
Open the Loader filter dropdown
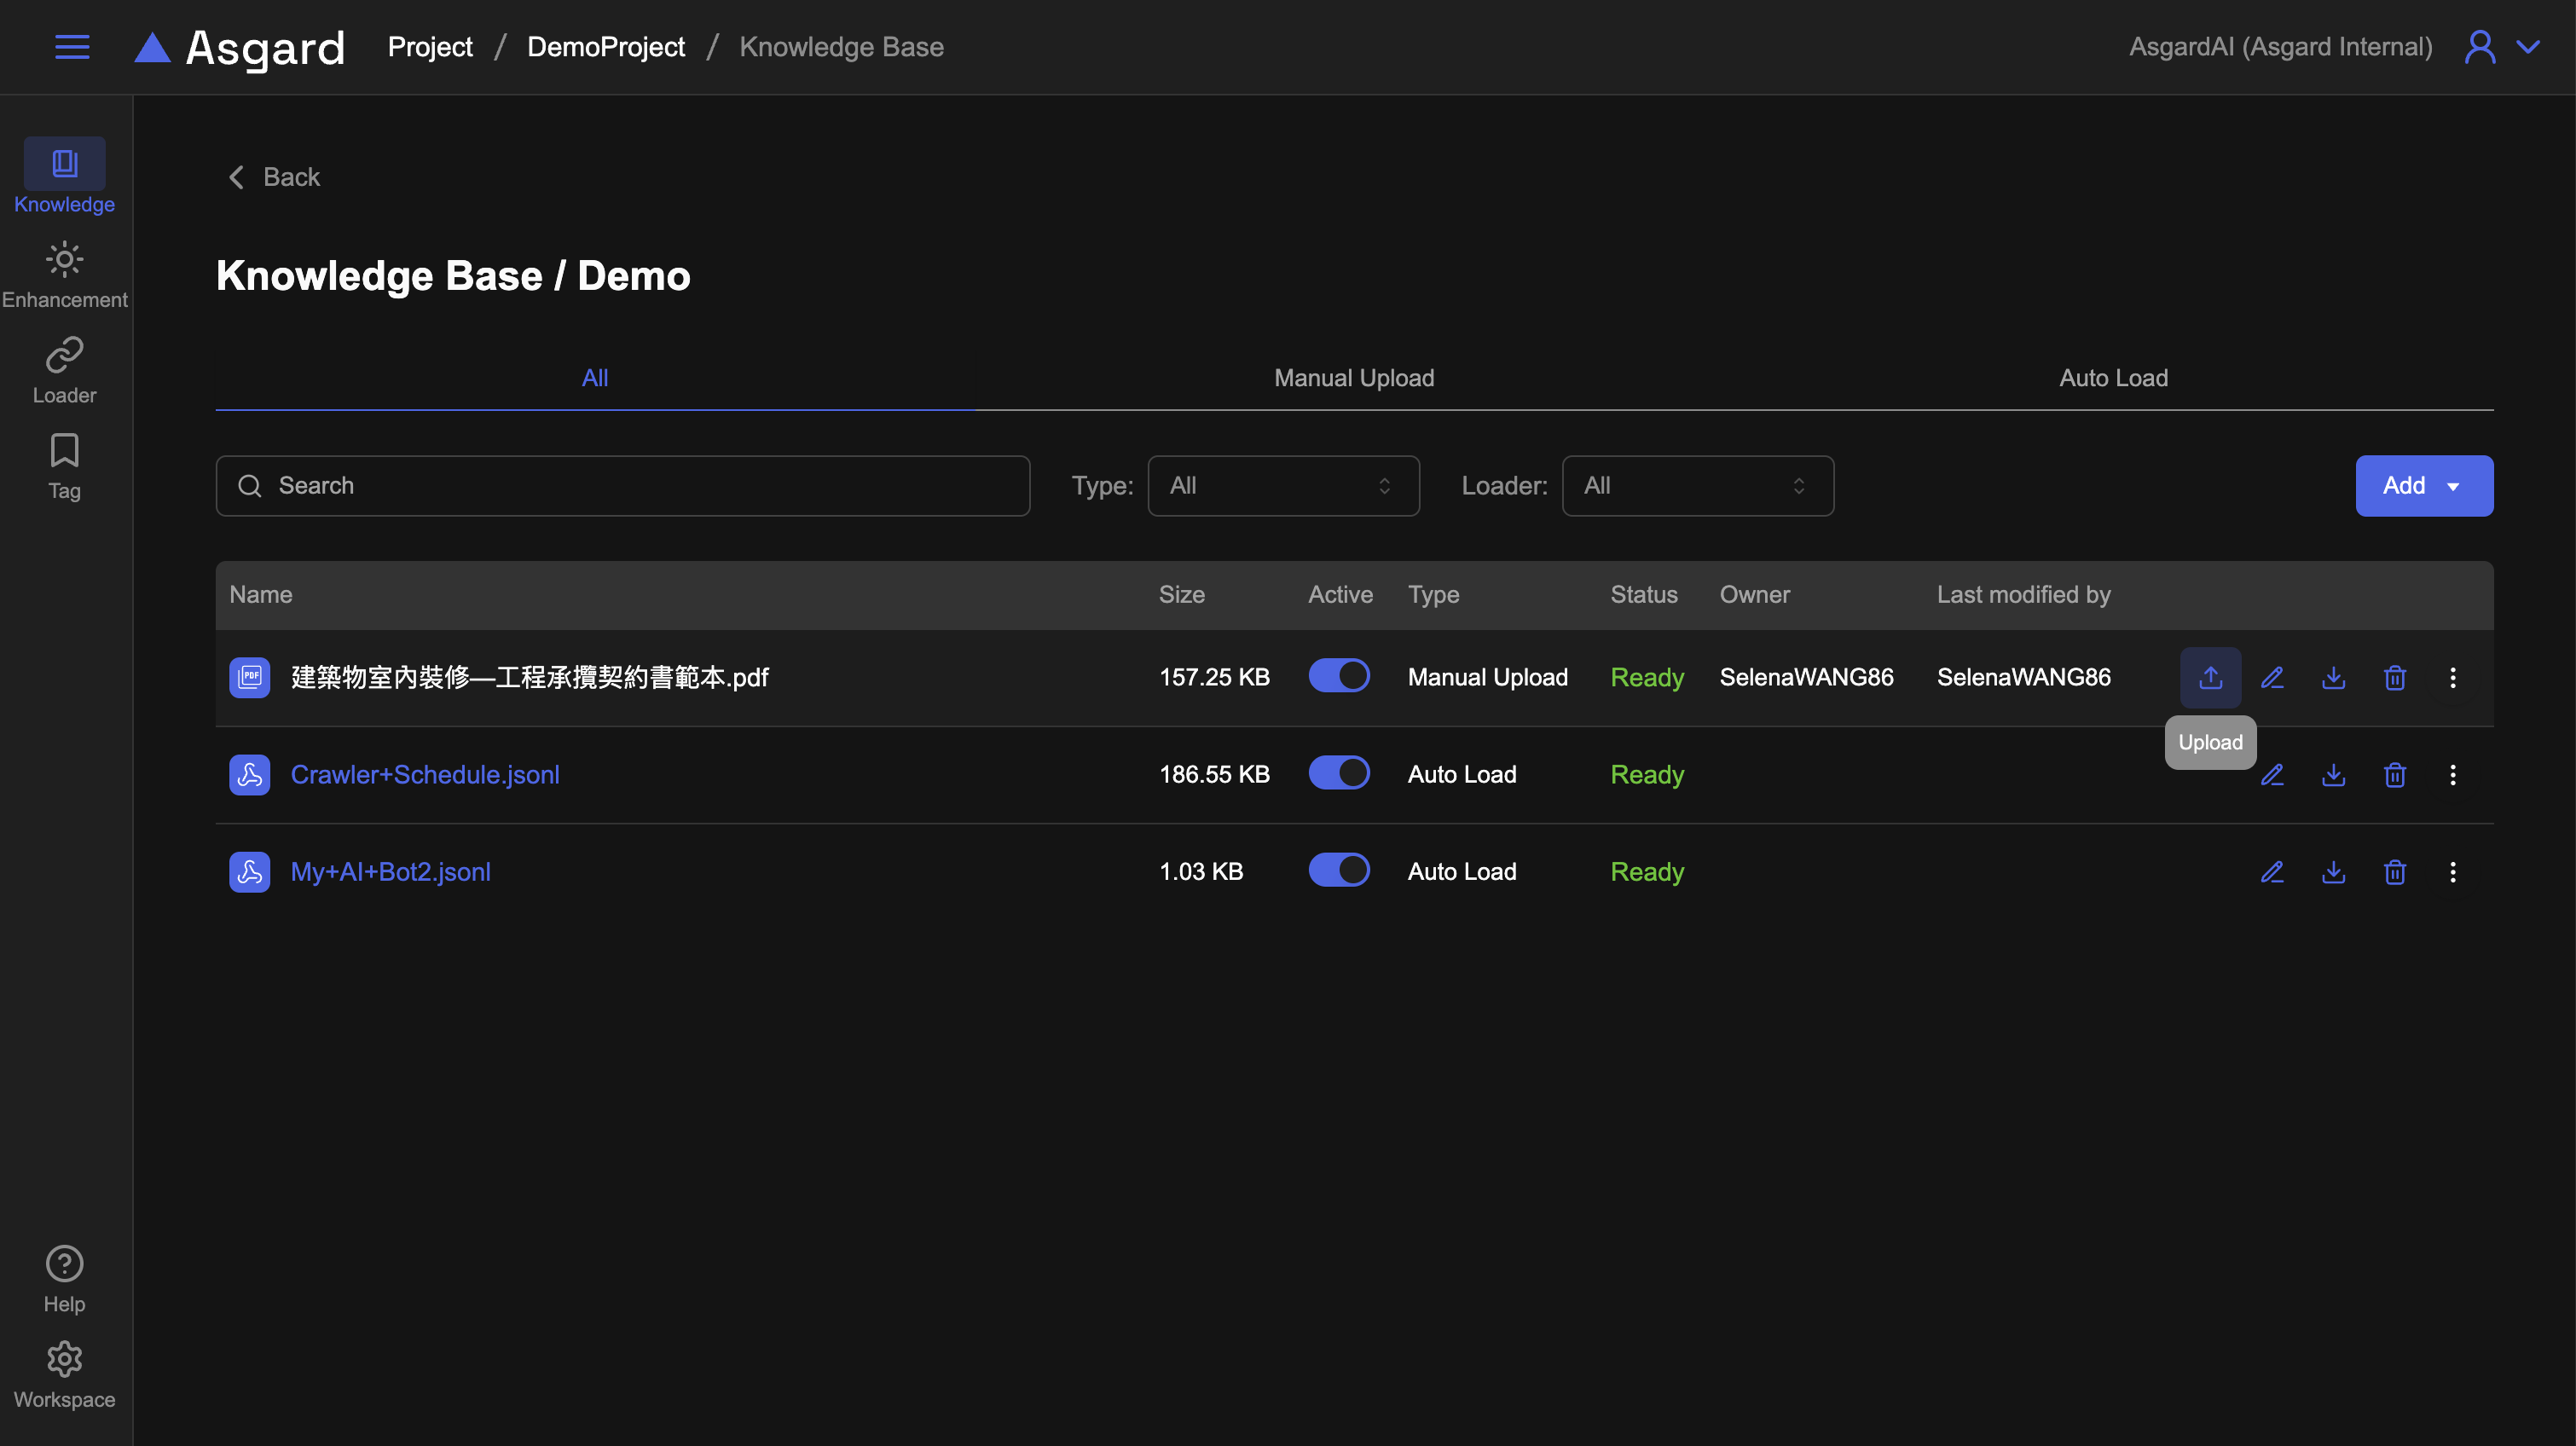click(x=1697, y=485)
